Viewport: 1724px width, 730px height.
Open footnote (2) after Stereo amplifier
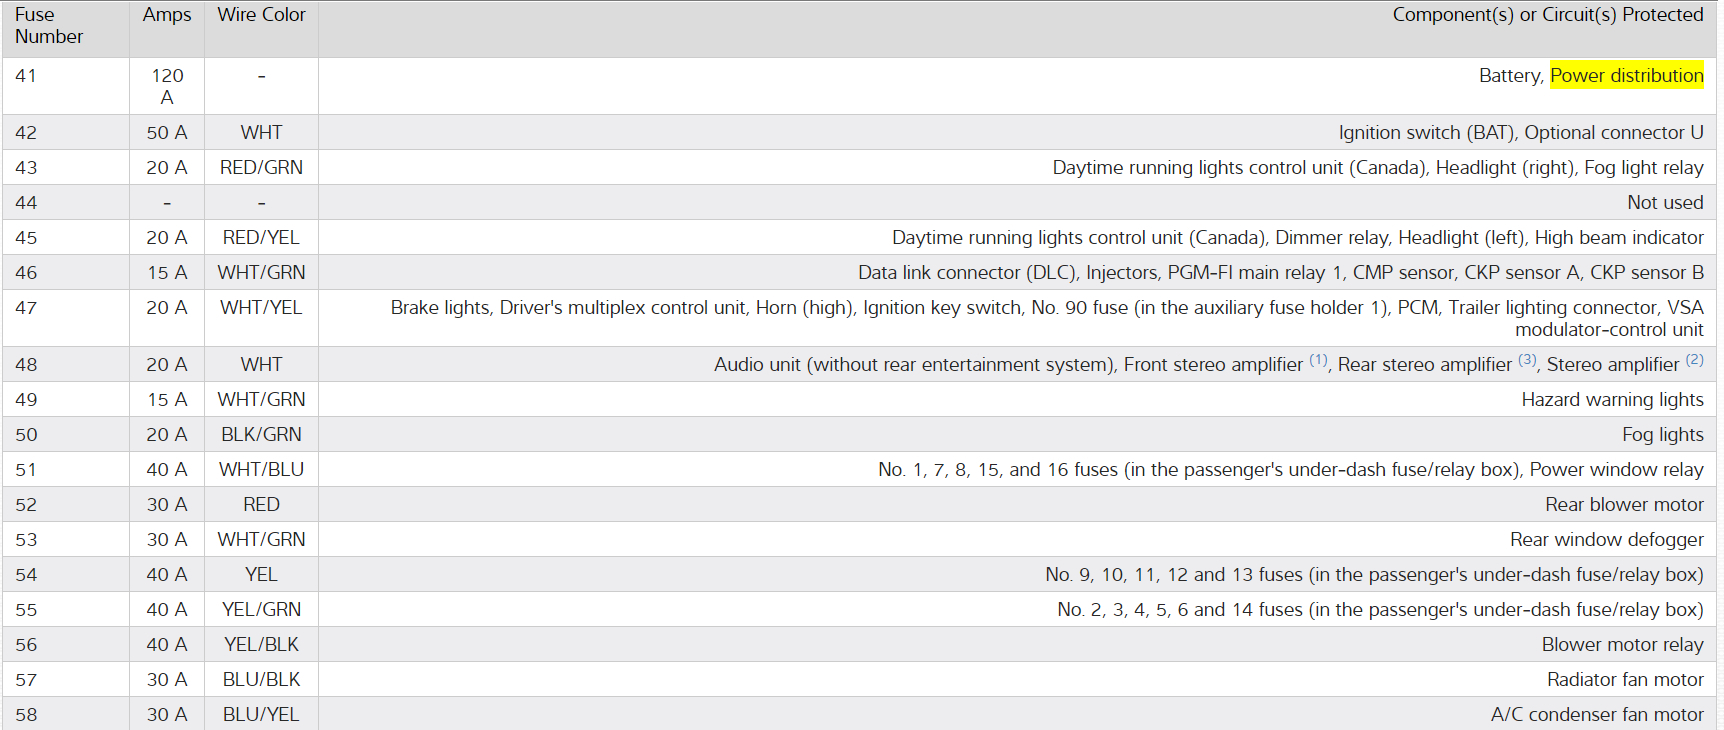1694,360
